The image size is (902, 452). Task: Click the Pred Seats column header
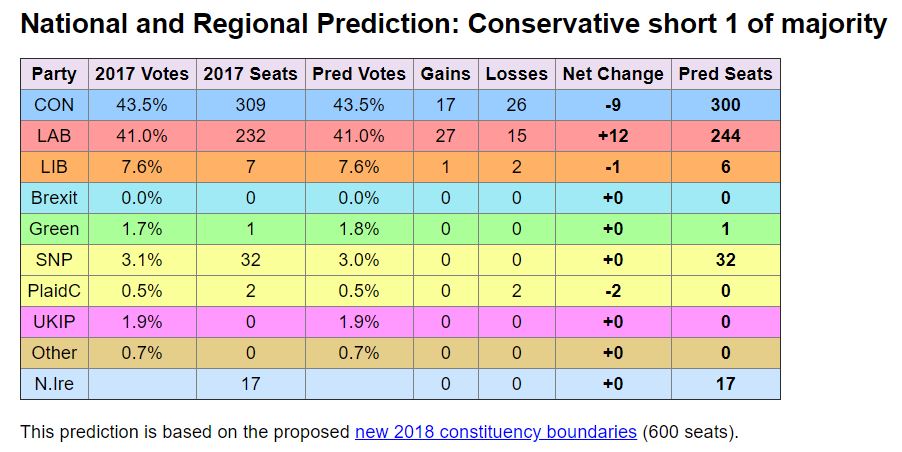click(725, 74)
